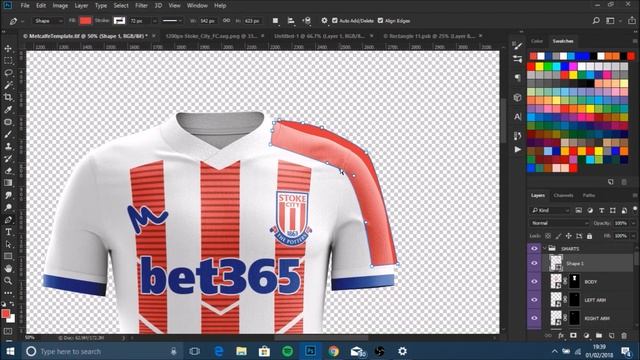Viewport: 640px width, 360px height.
Task: Click the foreground color swatch
Action: pos(5,313)
